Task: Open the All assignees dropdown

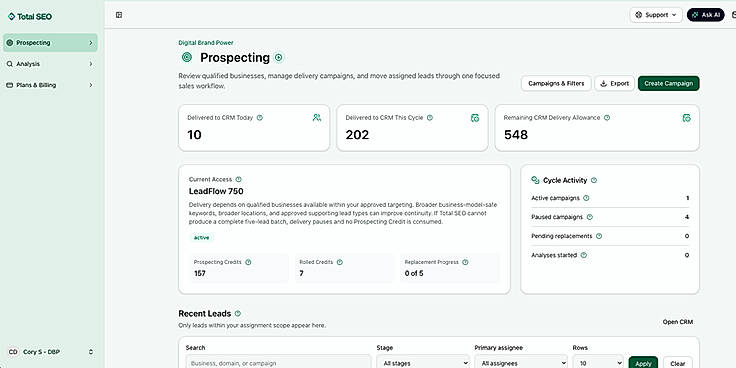Action: 521,362
